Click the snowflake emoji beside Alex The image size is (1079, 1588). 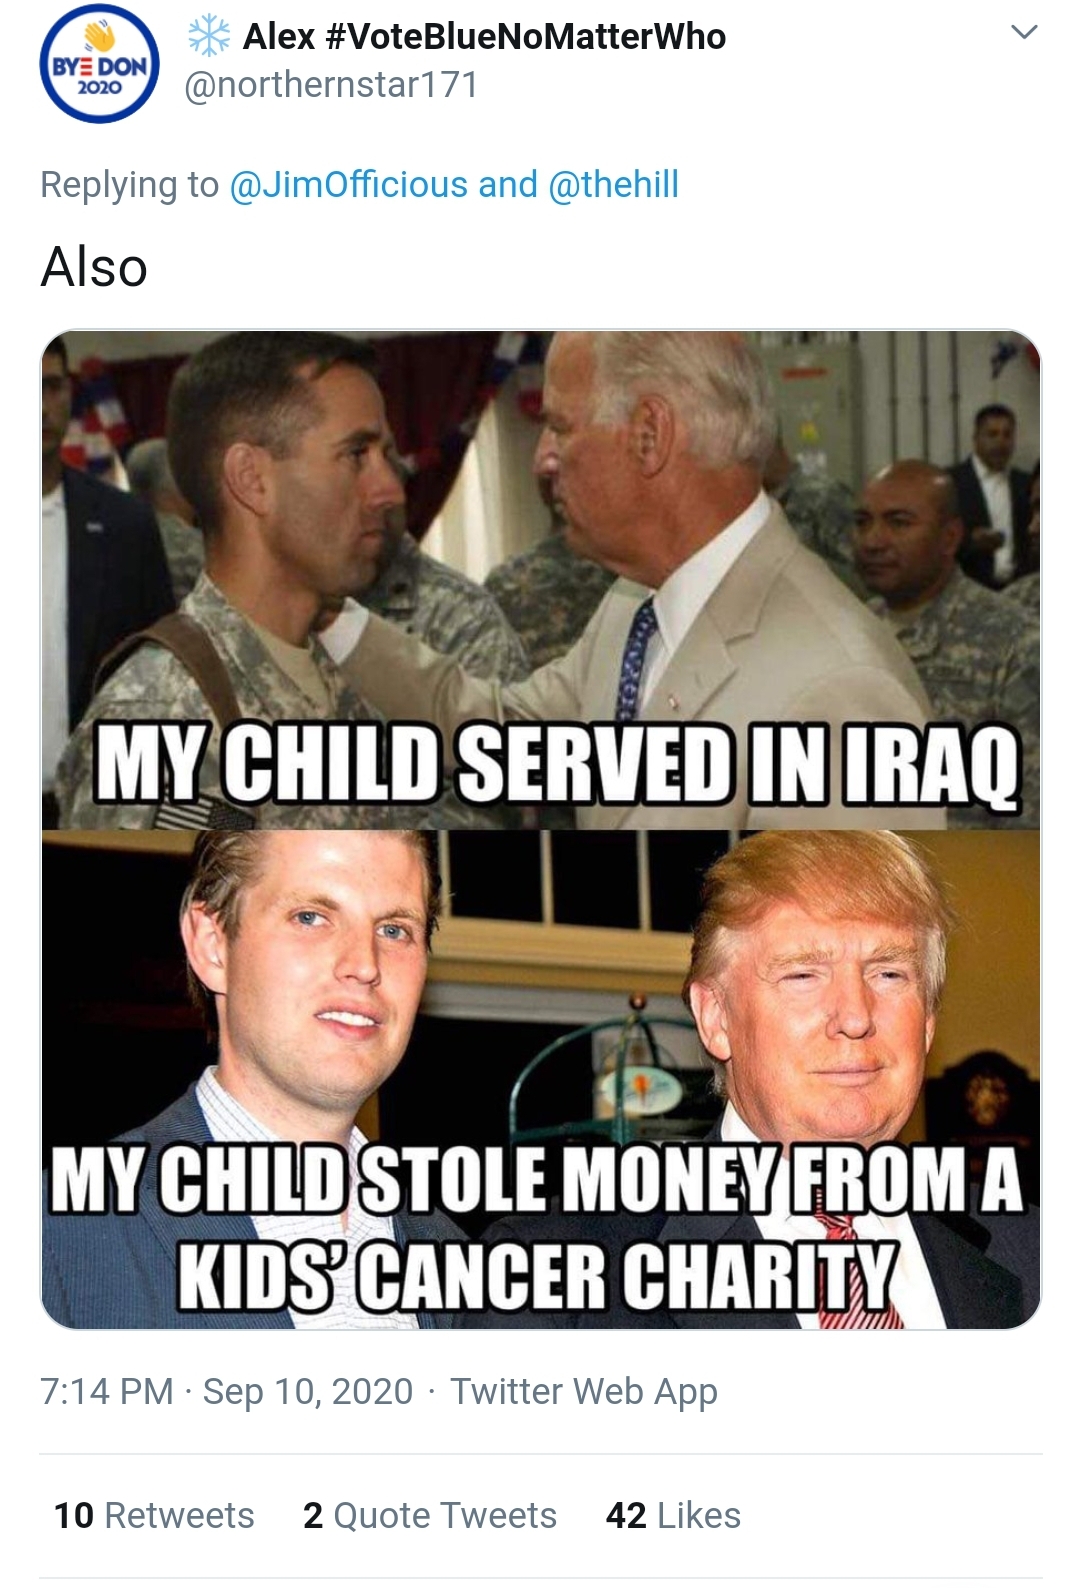209,37
